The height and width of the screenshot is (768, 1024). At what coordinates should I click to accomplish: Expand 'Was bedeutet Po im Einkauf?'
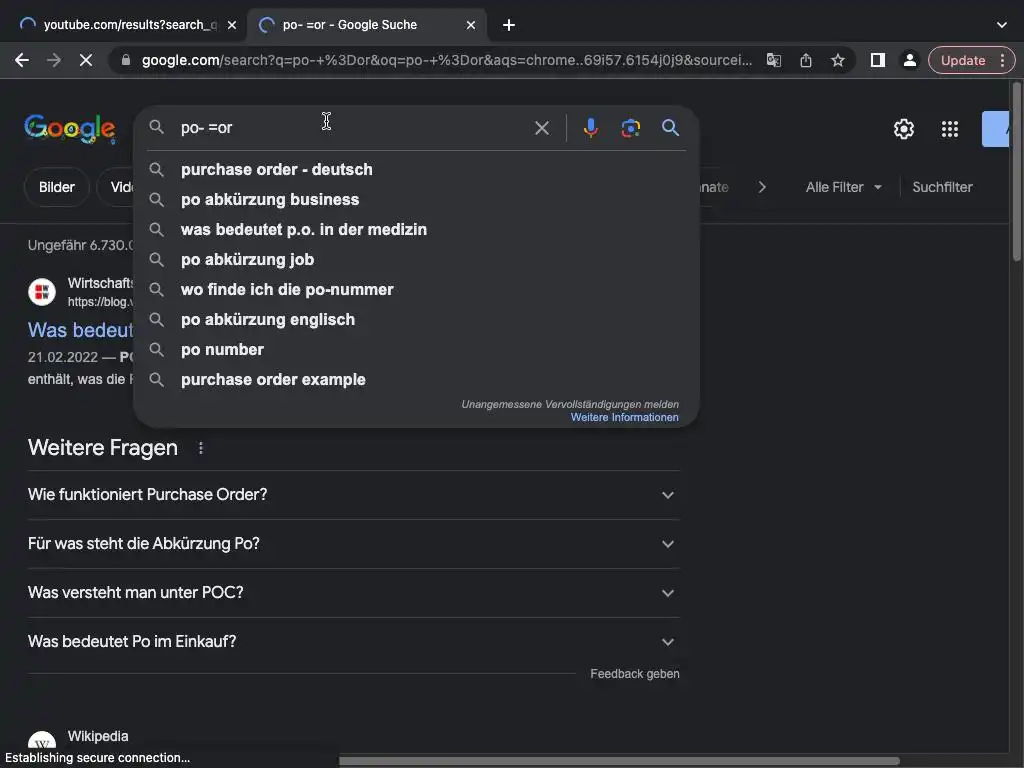point(353,642)
